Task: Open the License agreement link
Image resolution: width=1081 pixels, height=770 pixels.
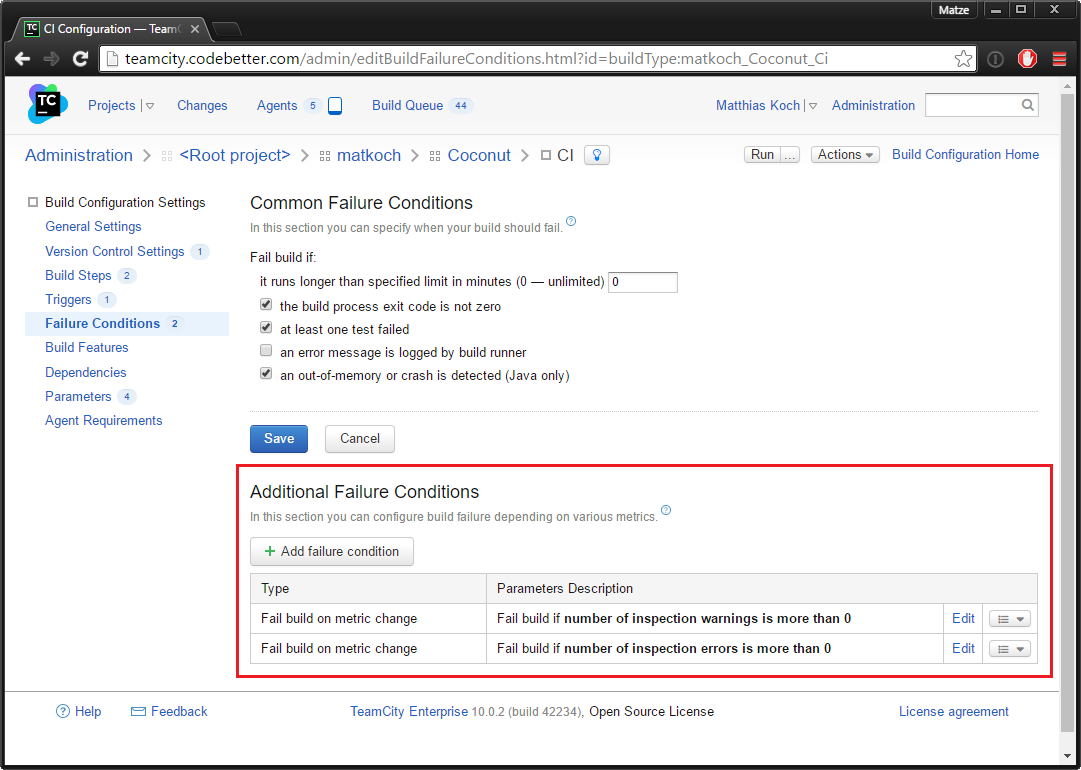Action: pos(953,711)
